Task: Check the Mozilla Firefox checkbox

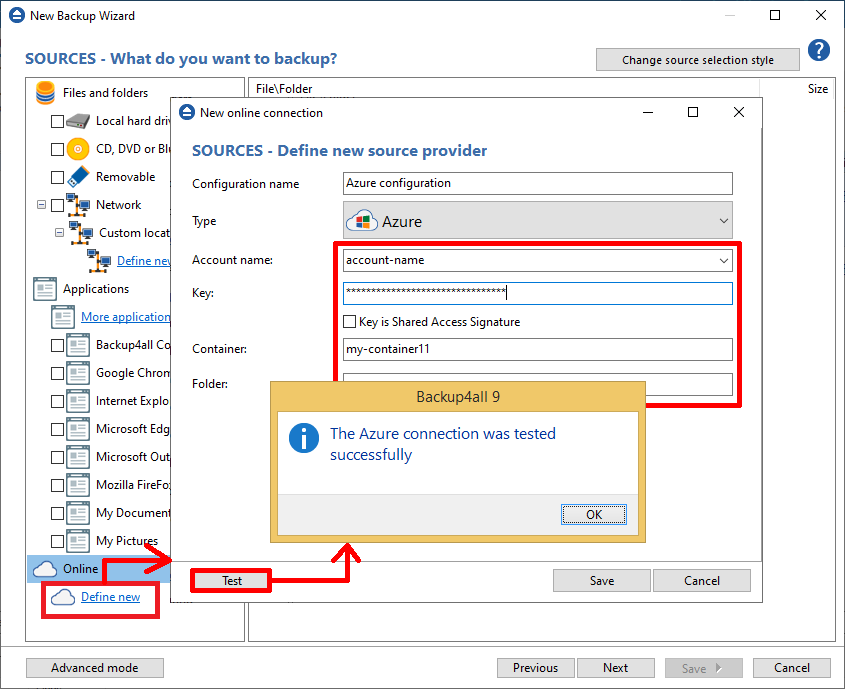Action: (57, 485)
